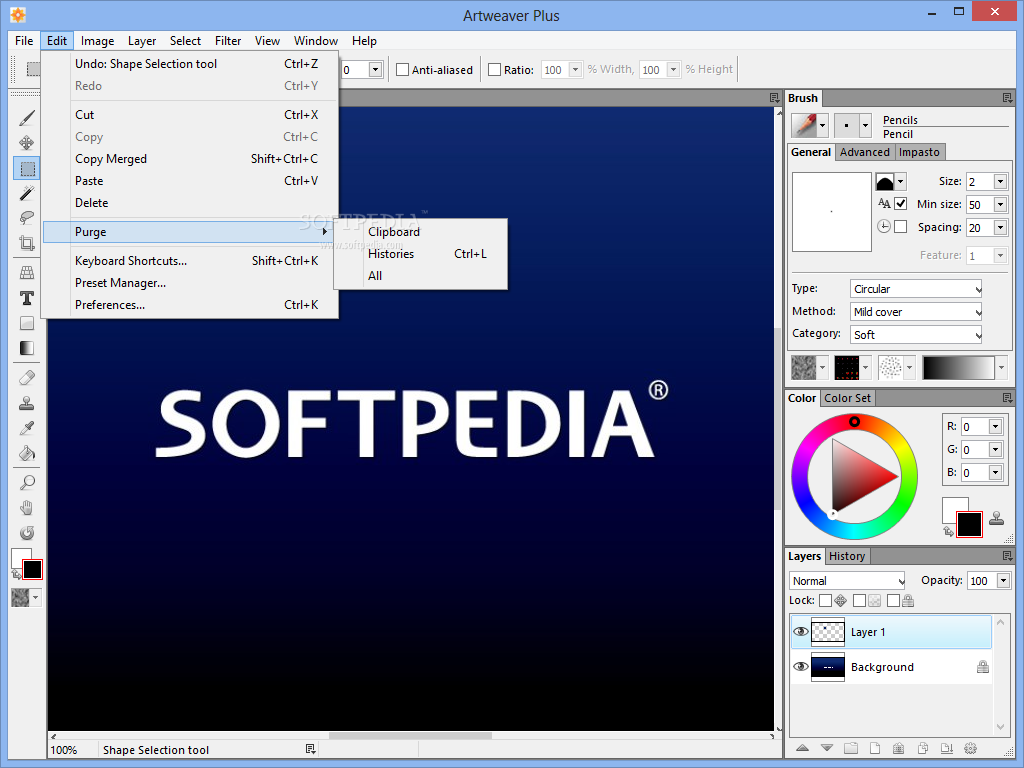The width and height of the screenshot is (1024, 768).
Task: Create a new layer page icon
Action: [874, 748]
